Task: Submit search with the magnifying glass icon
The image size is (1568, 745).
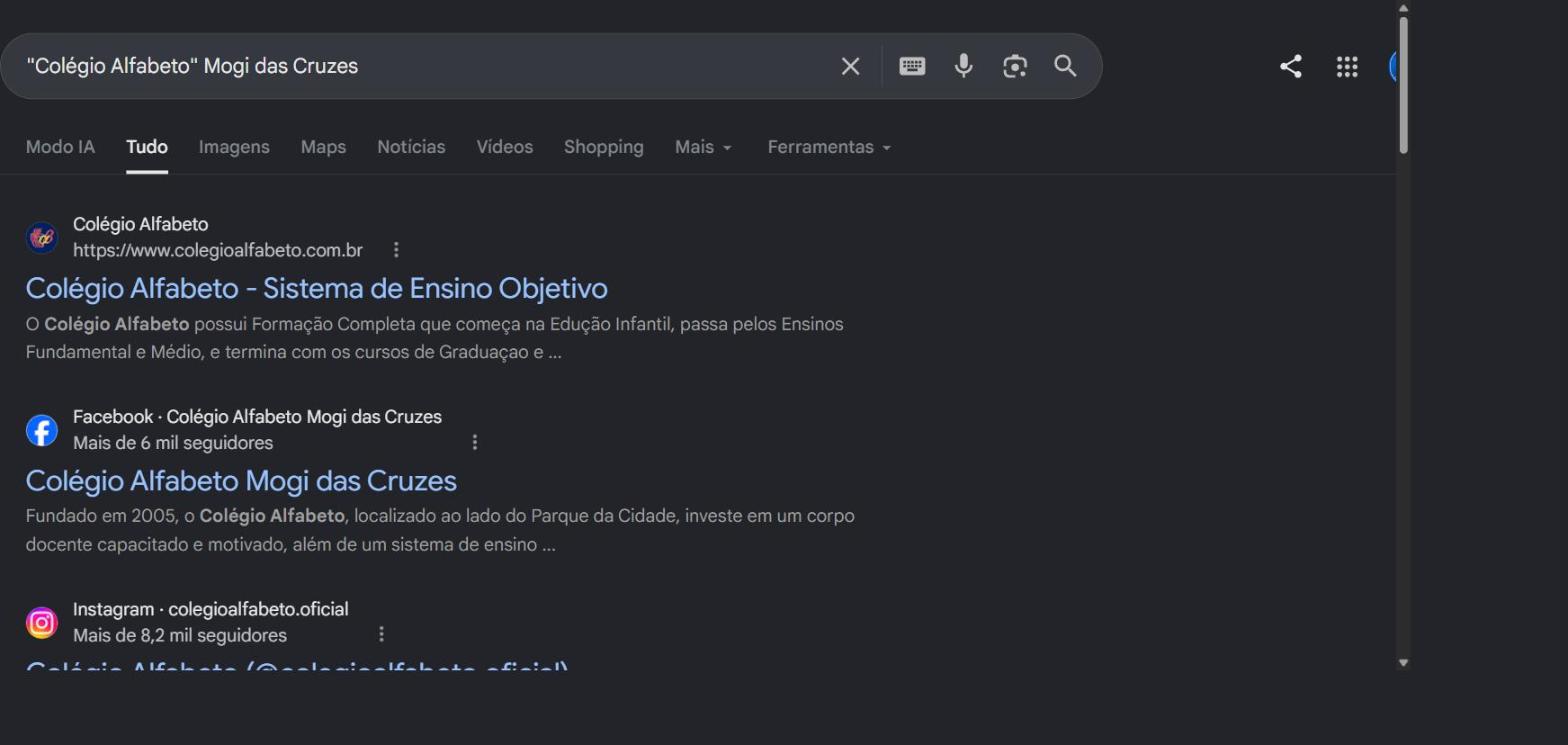Action: 1066,66
